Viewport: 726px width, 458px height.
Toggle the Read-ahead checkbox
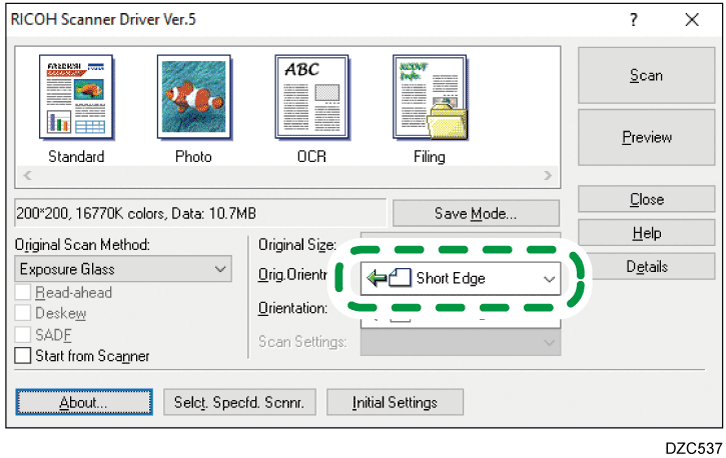click(x=24, y=294)
